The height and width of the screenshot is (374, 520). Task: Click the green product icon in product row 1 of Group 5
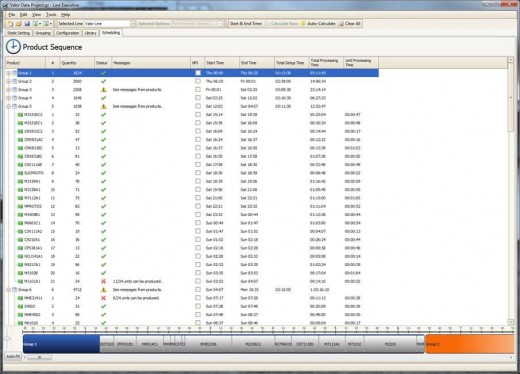pyautogui.click(x=20, y=115)
